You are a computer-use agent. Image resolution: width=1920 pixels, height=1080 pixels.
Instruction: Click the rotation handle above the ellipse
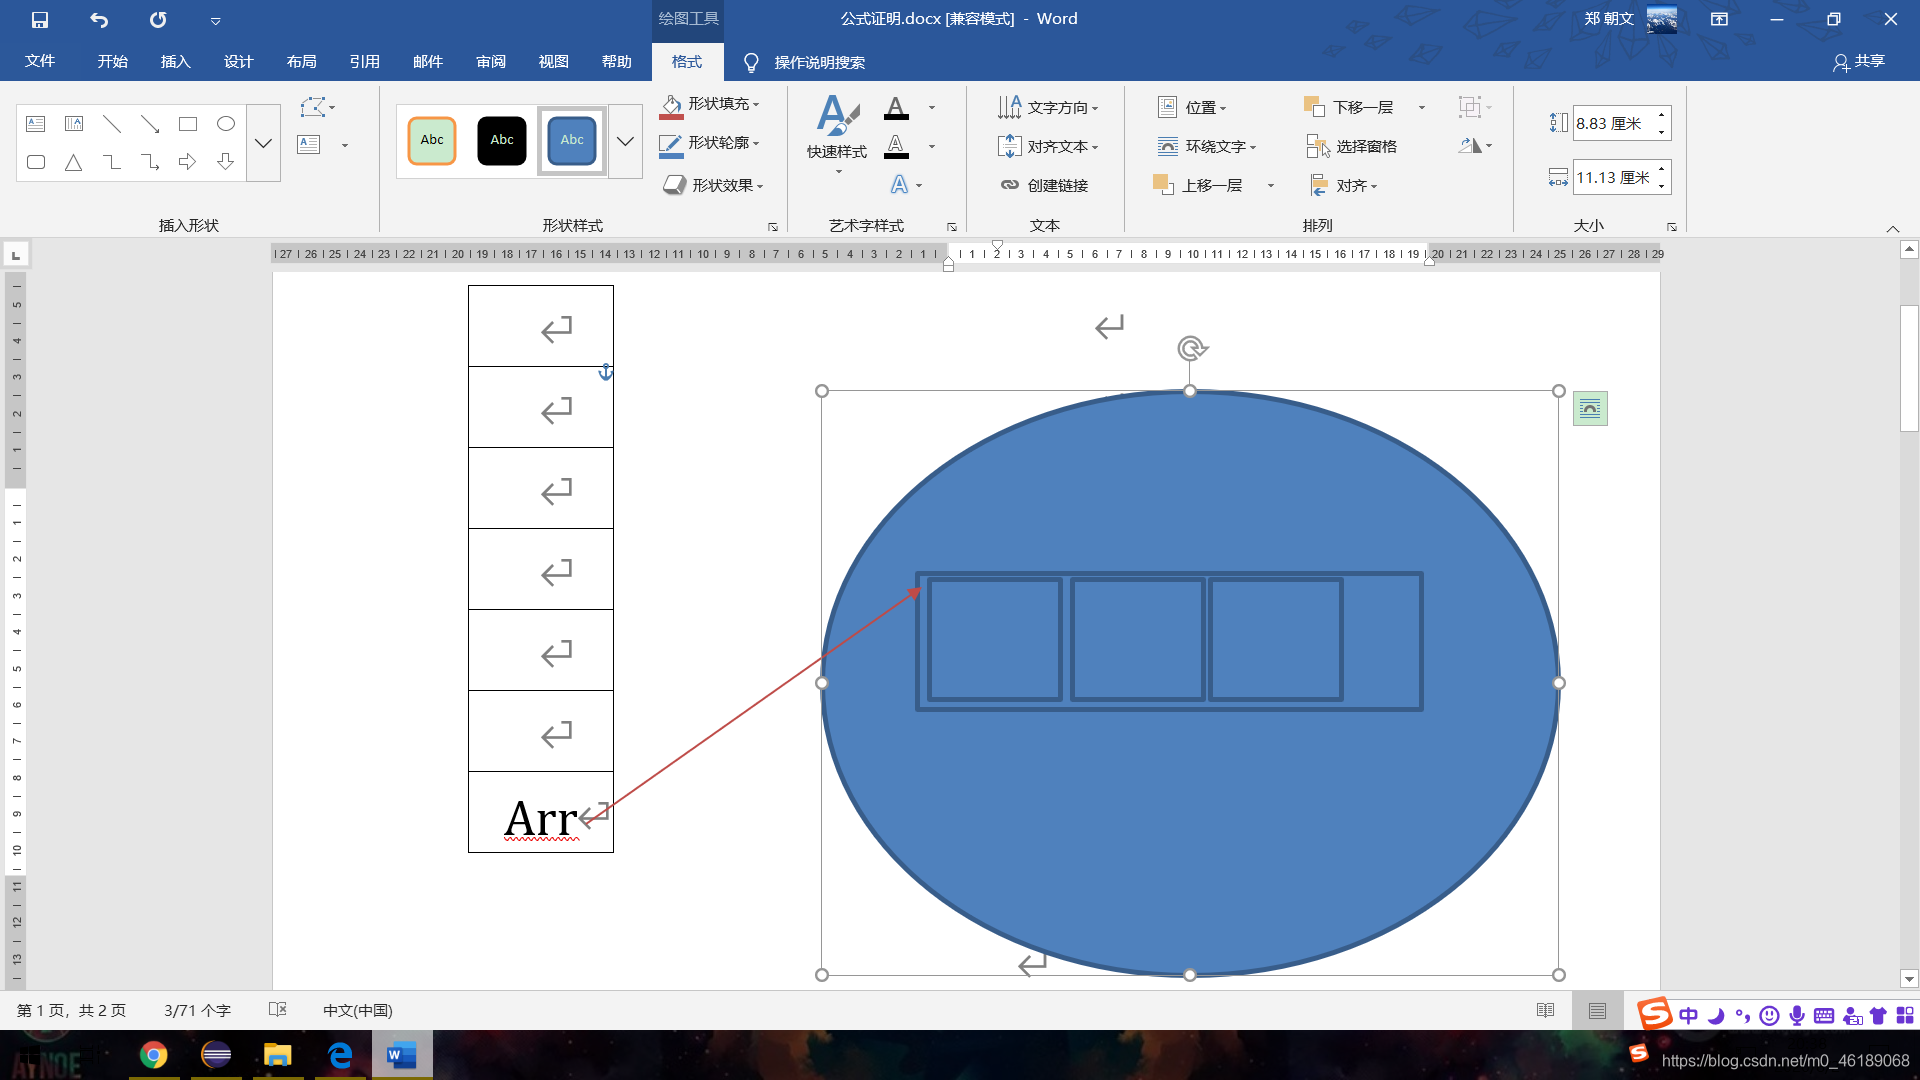tap(1191, 349)
